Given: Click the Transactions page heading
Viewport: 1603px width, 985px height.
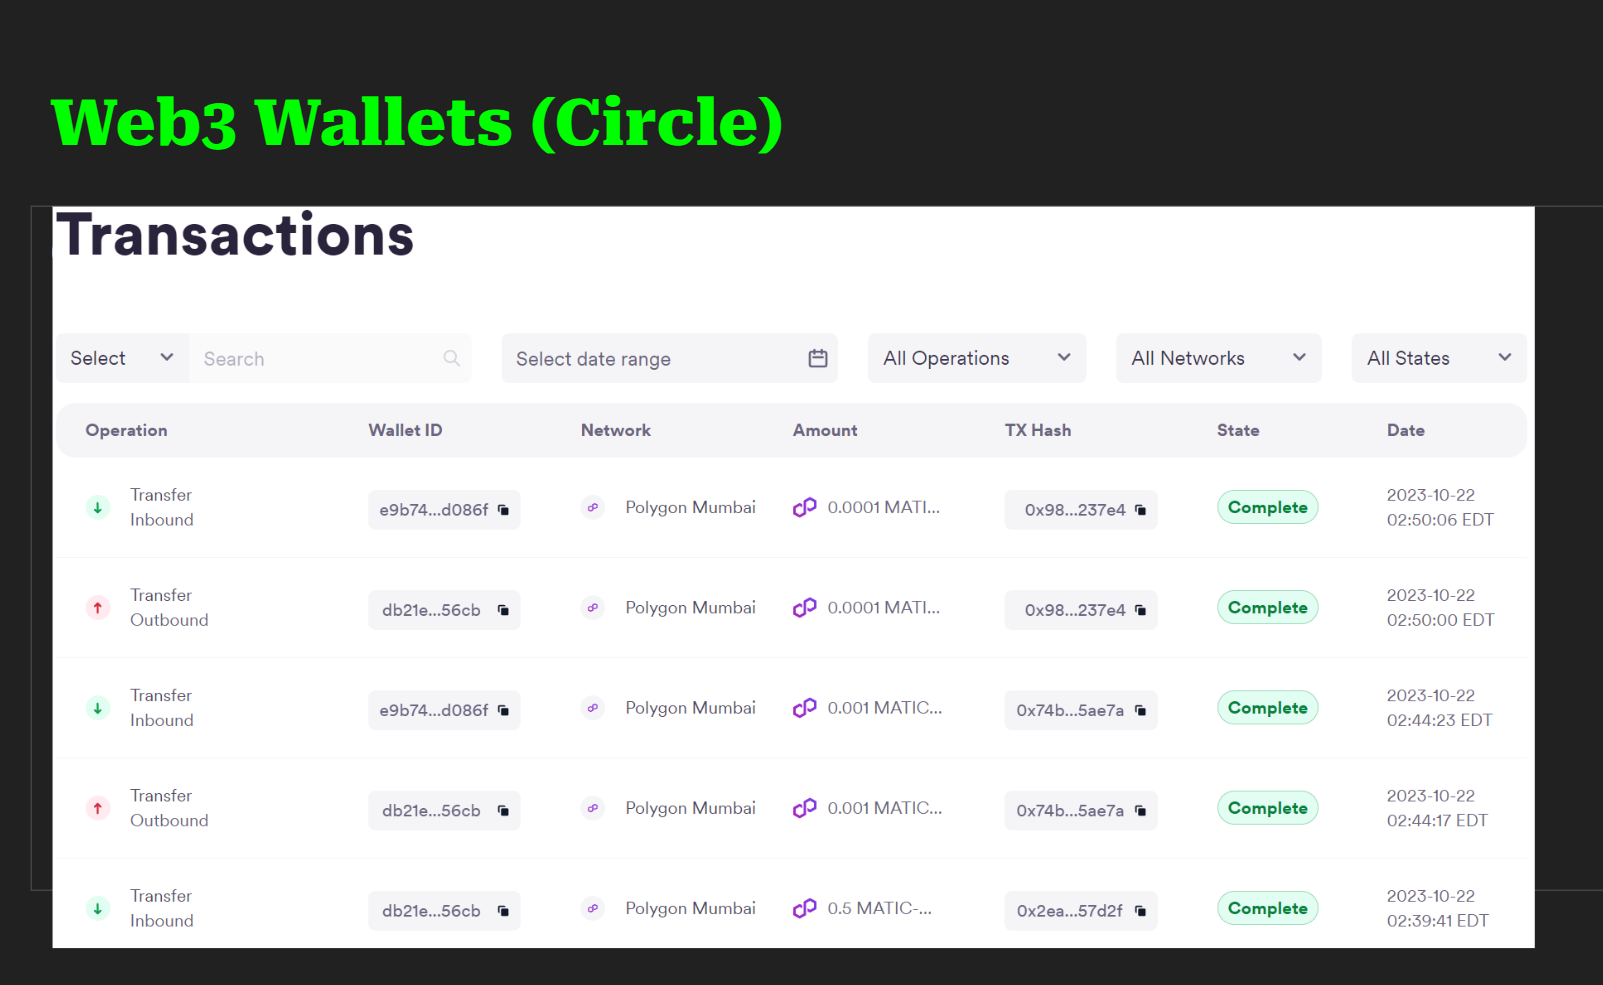Looking at the screenshot, I should (235, 235).
